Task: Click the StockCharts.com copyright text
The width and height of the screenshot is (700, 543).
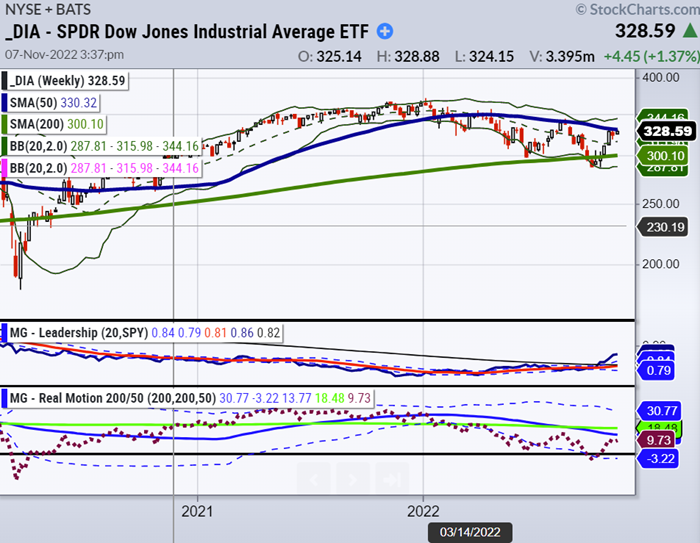Action: tap(638, 9)
